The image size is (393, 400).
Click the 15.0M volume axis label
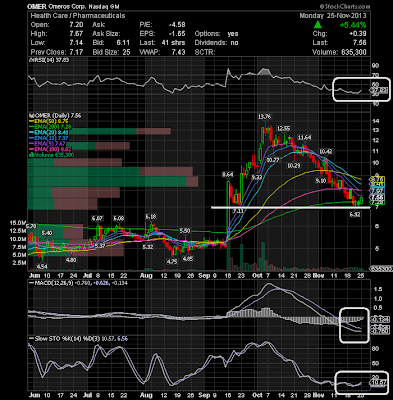click(18, 223)
